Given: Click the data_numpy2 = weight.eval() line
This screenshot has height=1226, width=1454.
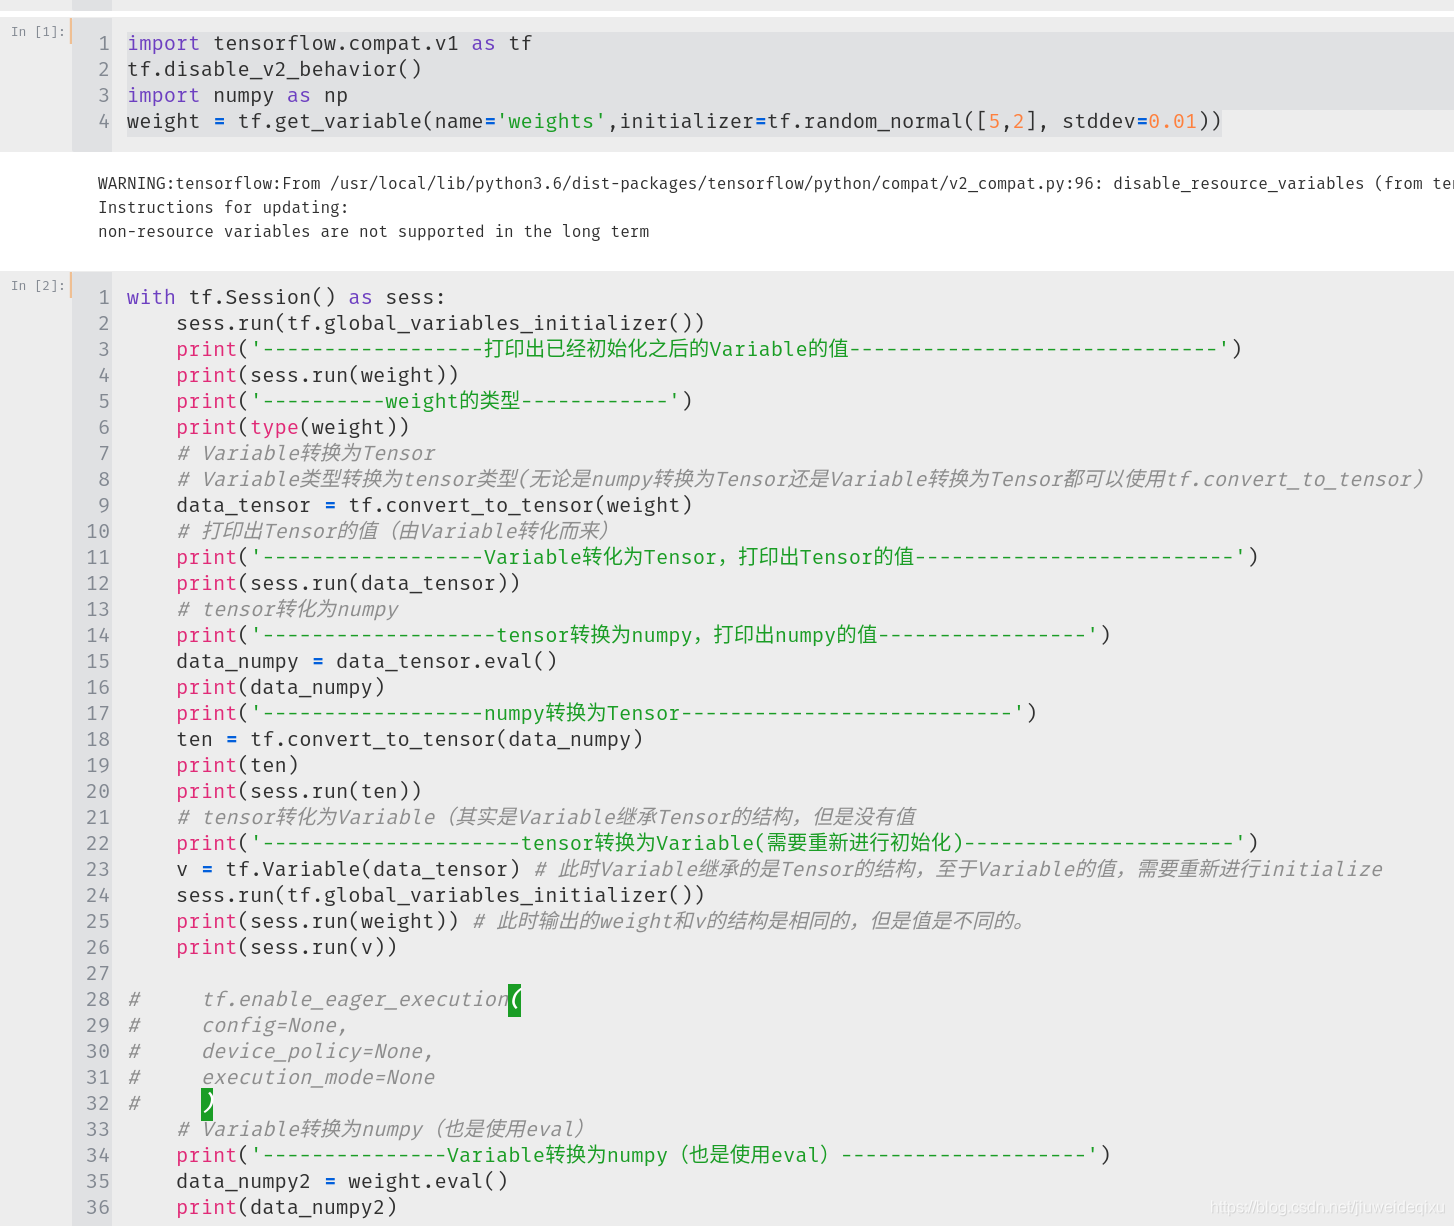Looking at the screenshot, I should (x=341, y=1181).
